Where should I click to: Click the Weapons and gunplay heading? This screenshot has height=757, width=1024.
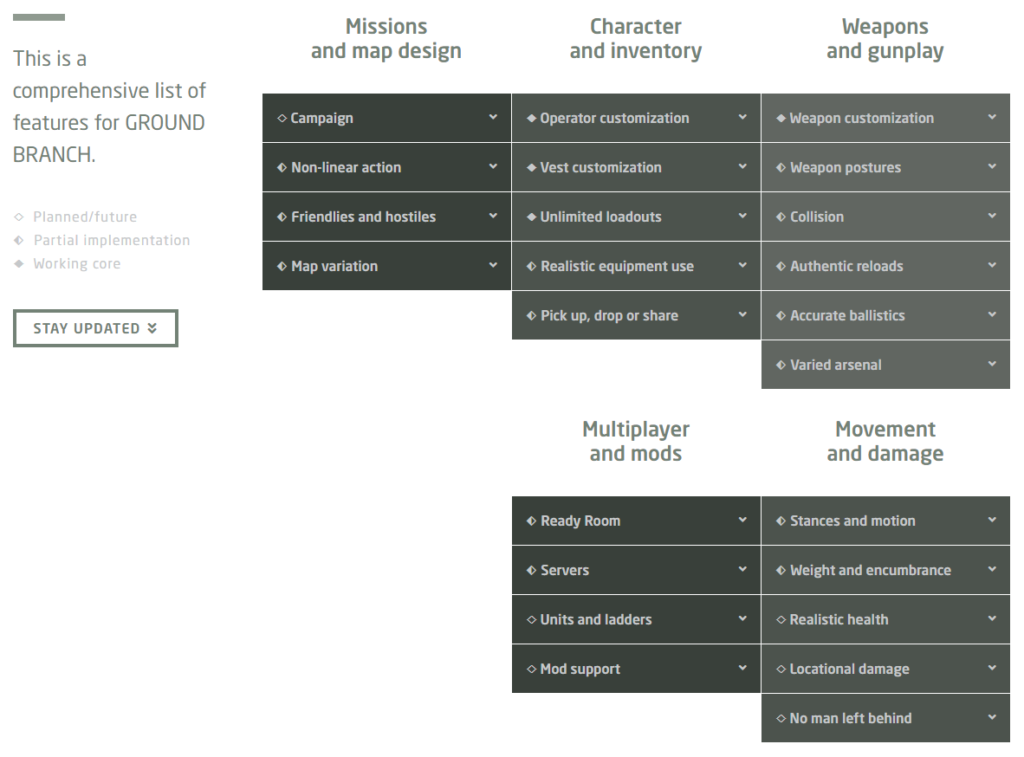pos(885,39)
